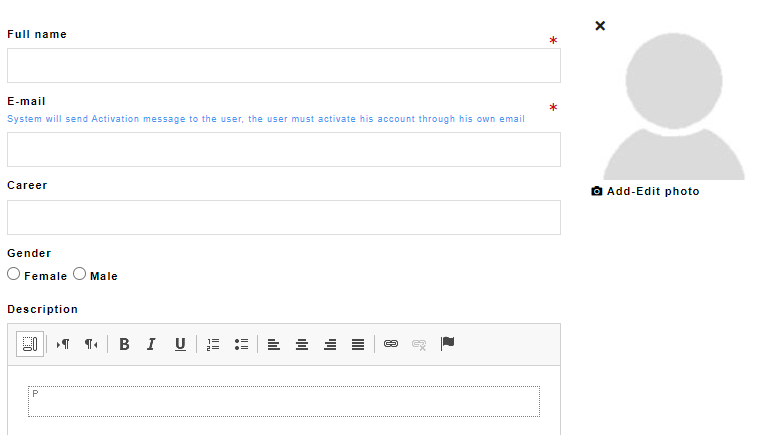Remove photo using the X button
The width and height of the screenshot is (763, 435).
600,26
